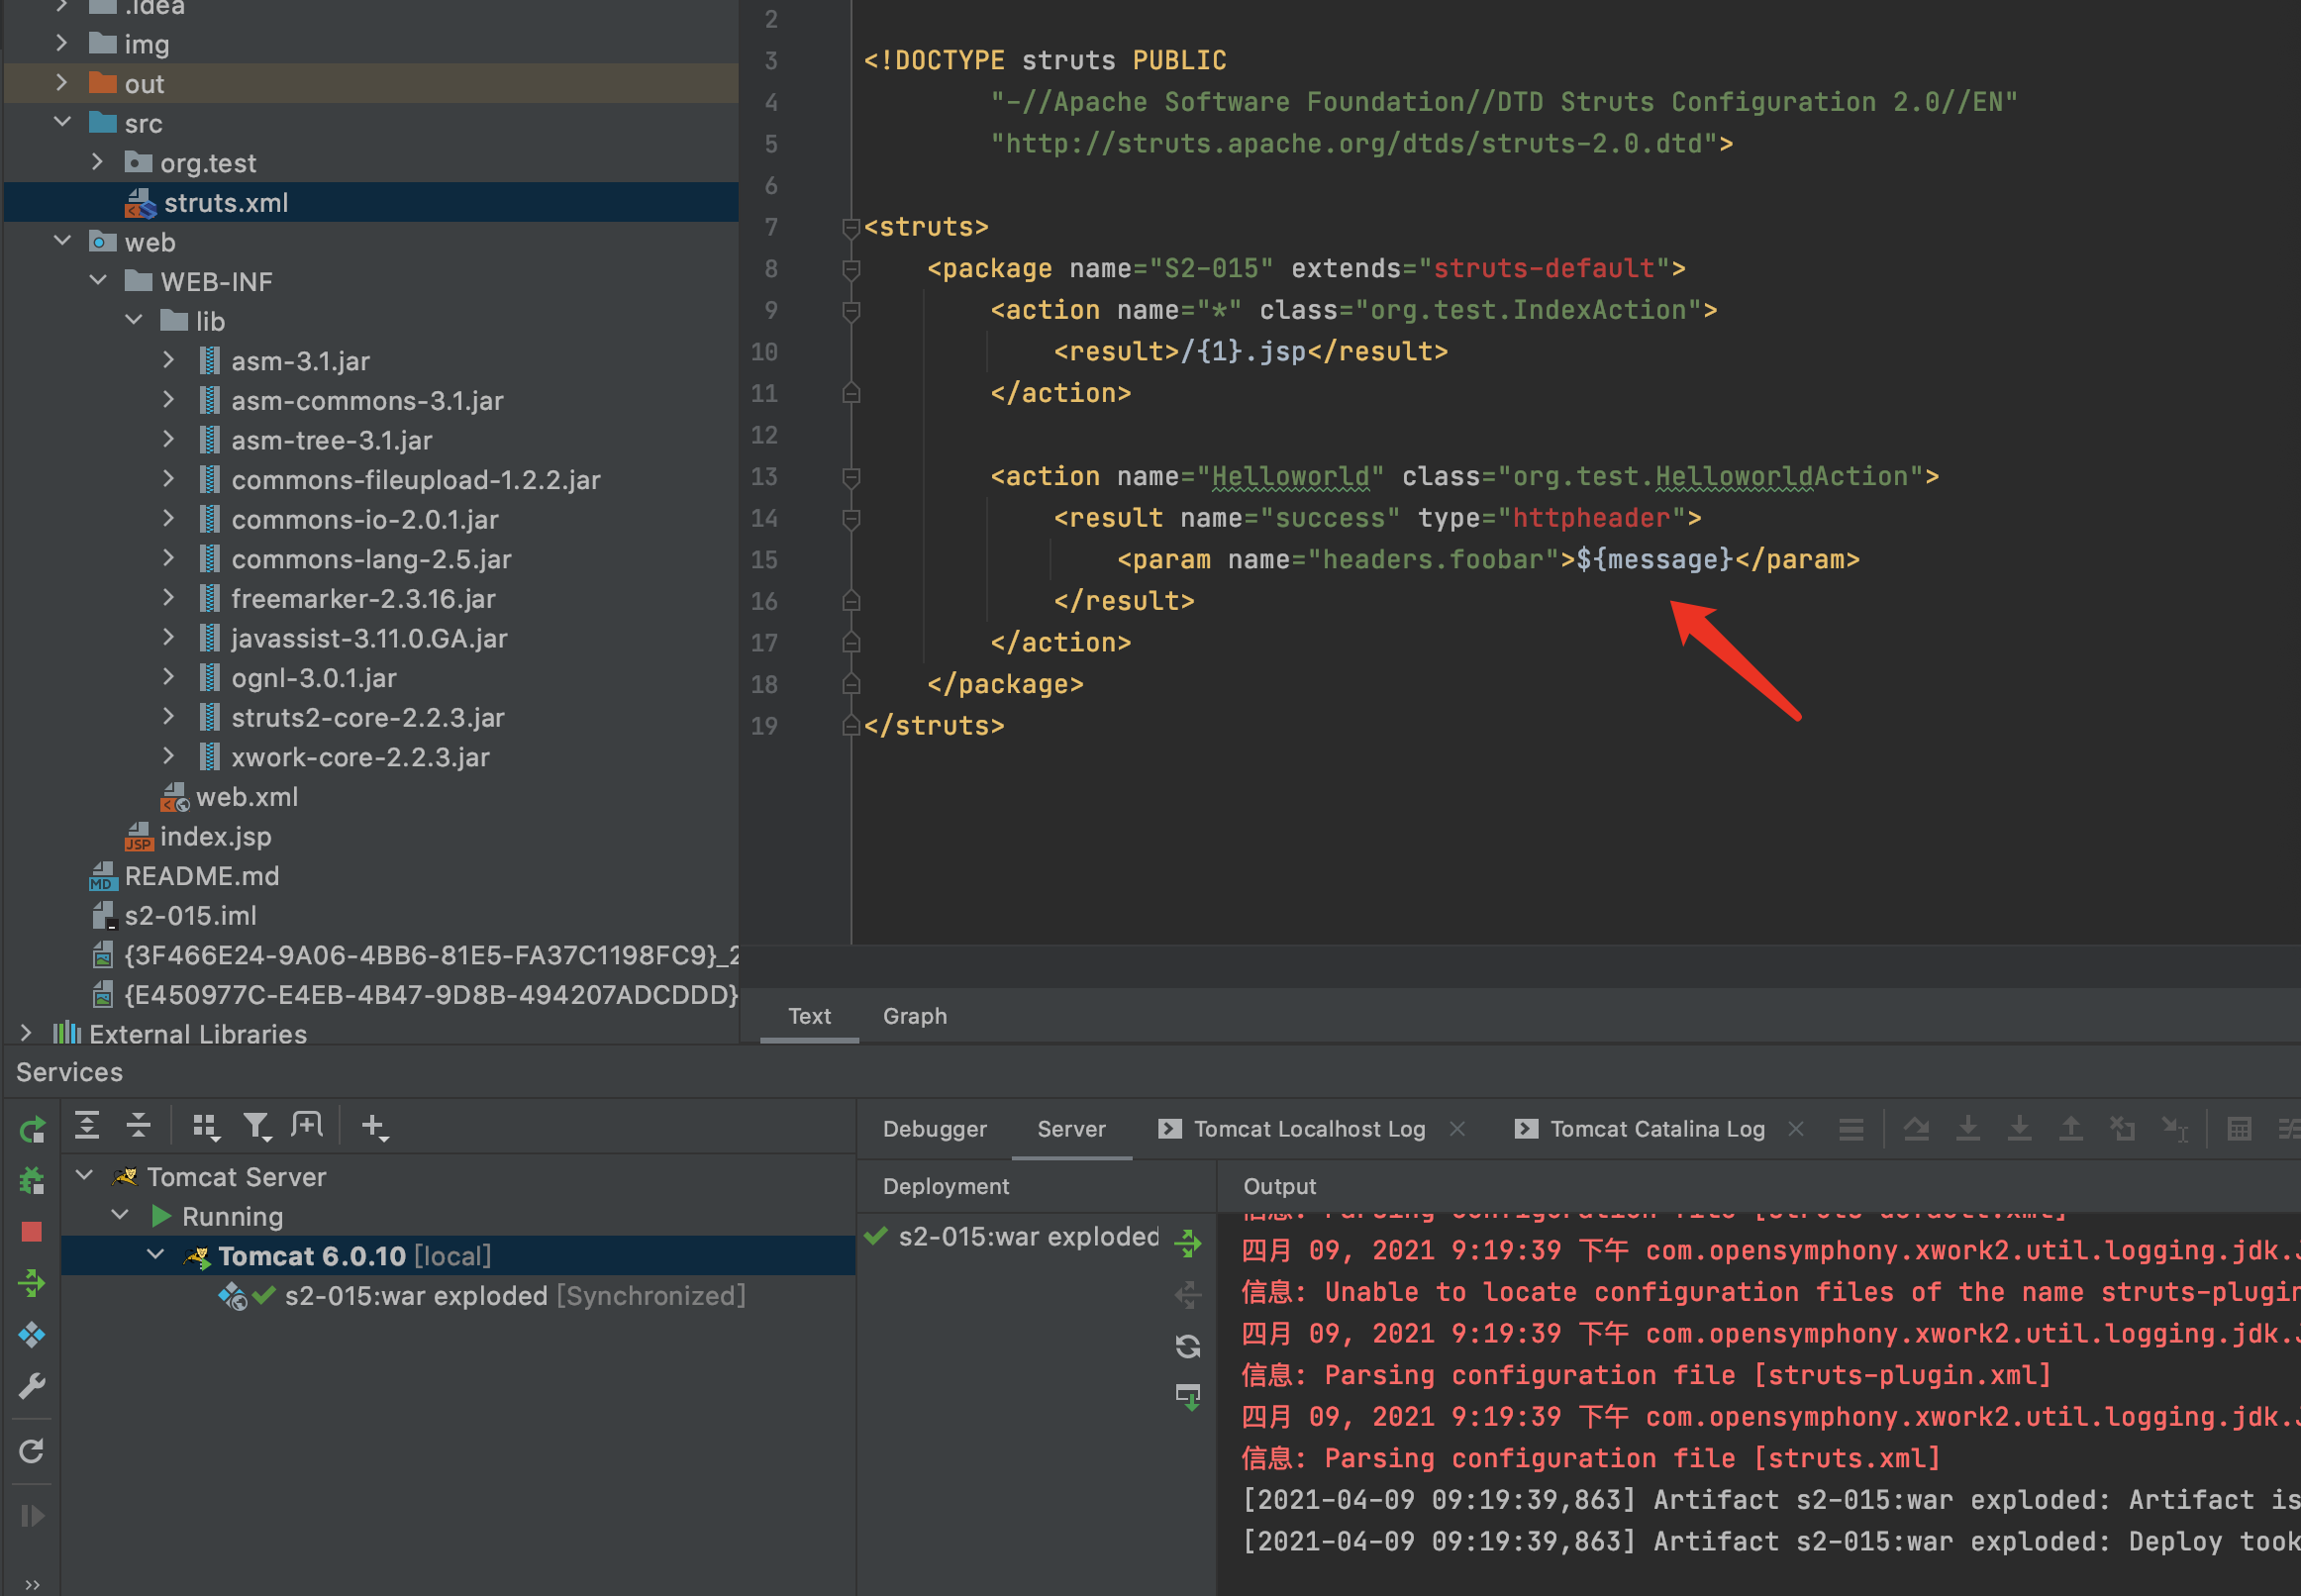Click the Drop Frame icon
The image size is (2301, 1596).
coord(2122,1129)
